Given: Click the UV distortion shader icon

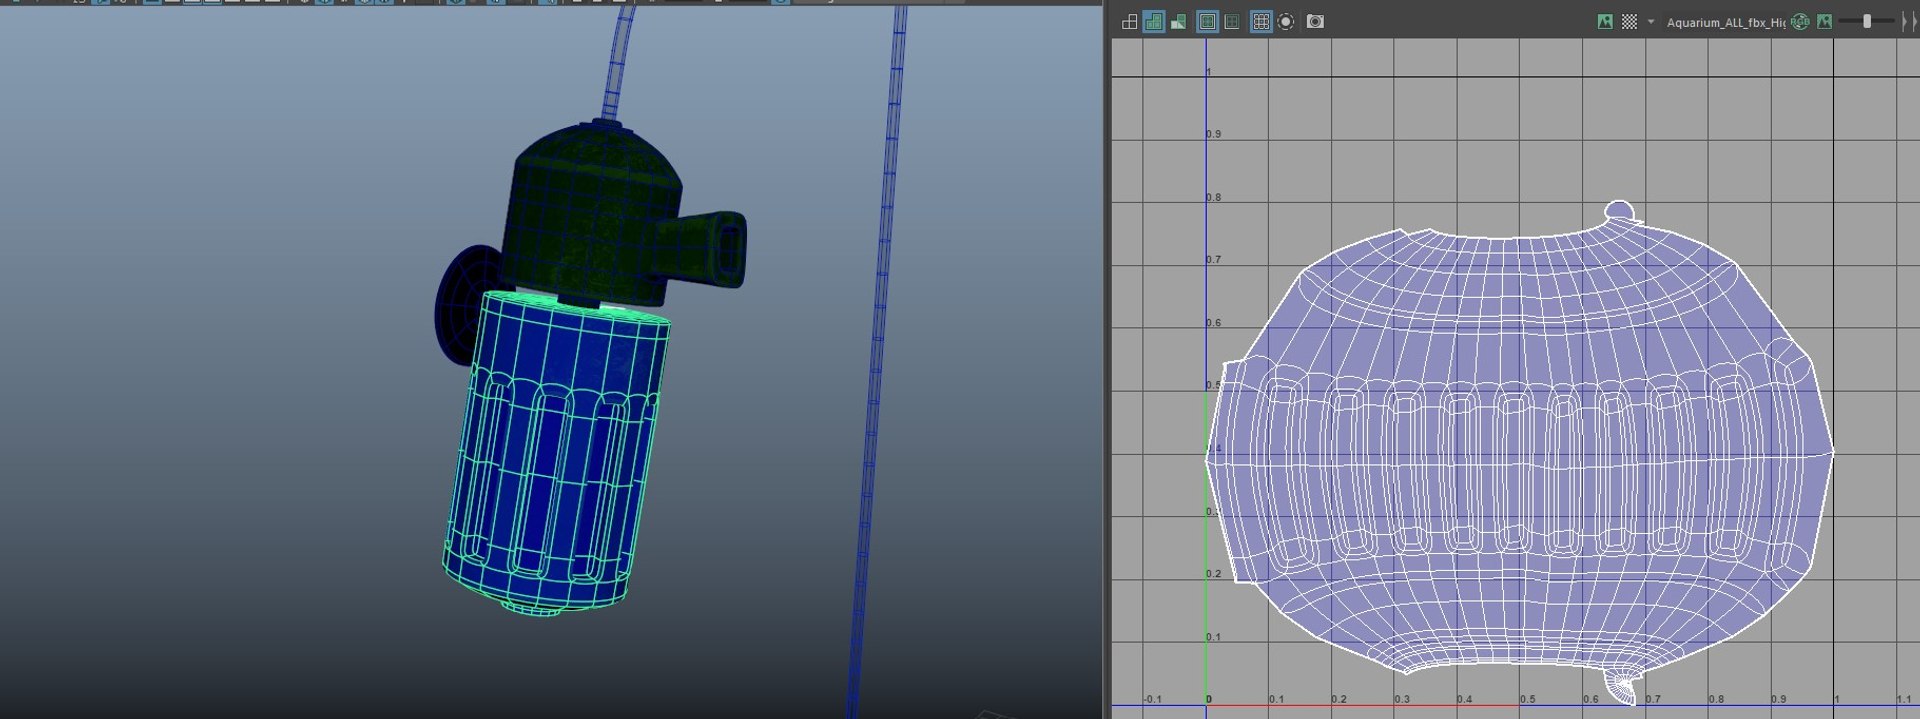Looking at the screenshot, I should point(1179,21).
